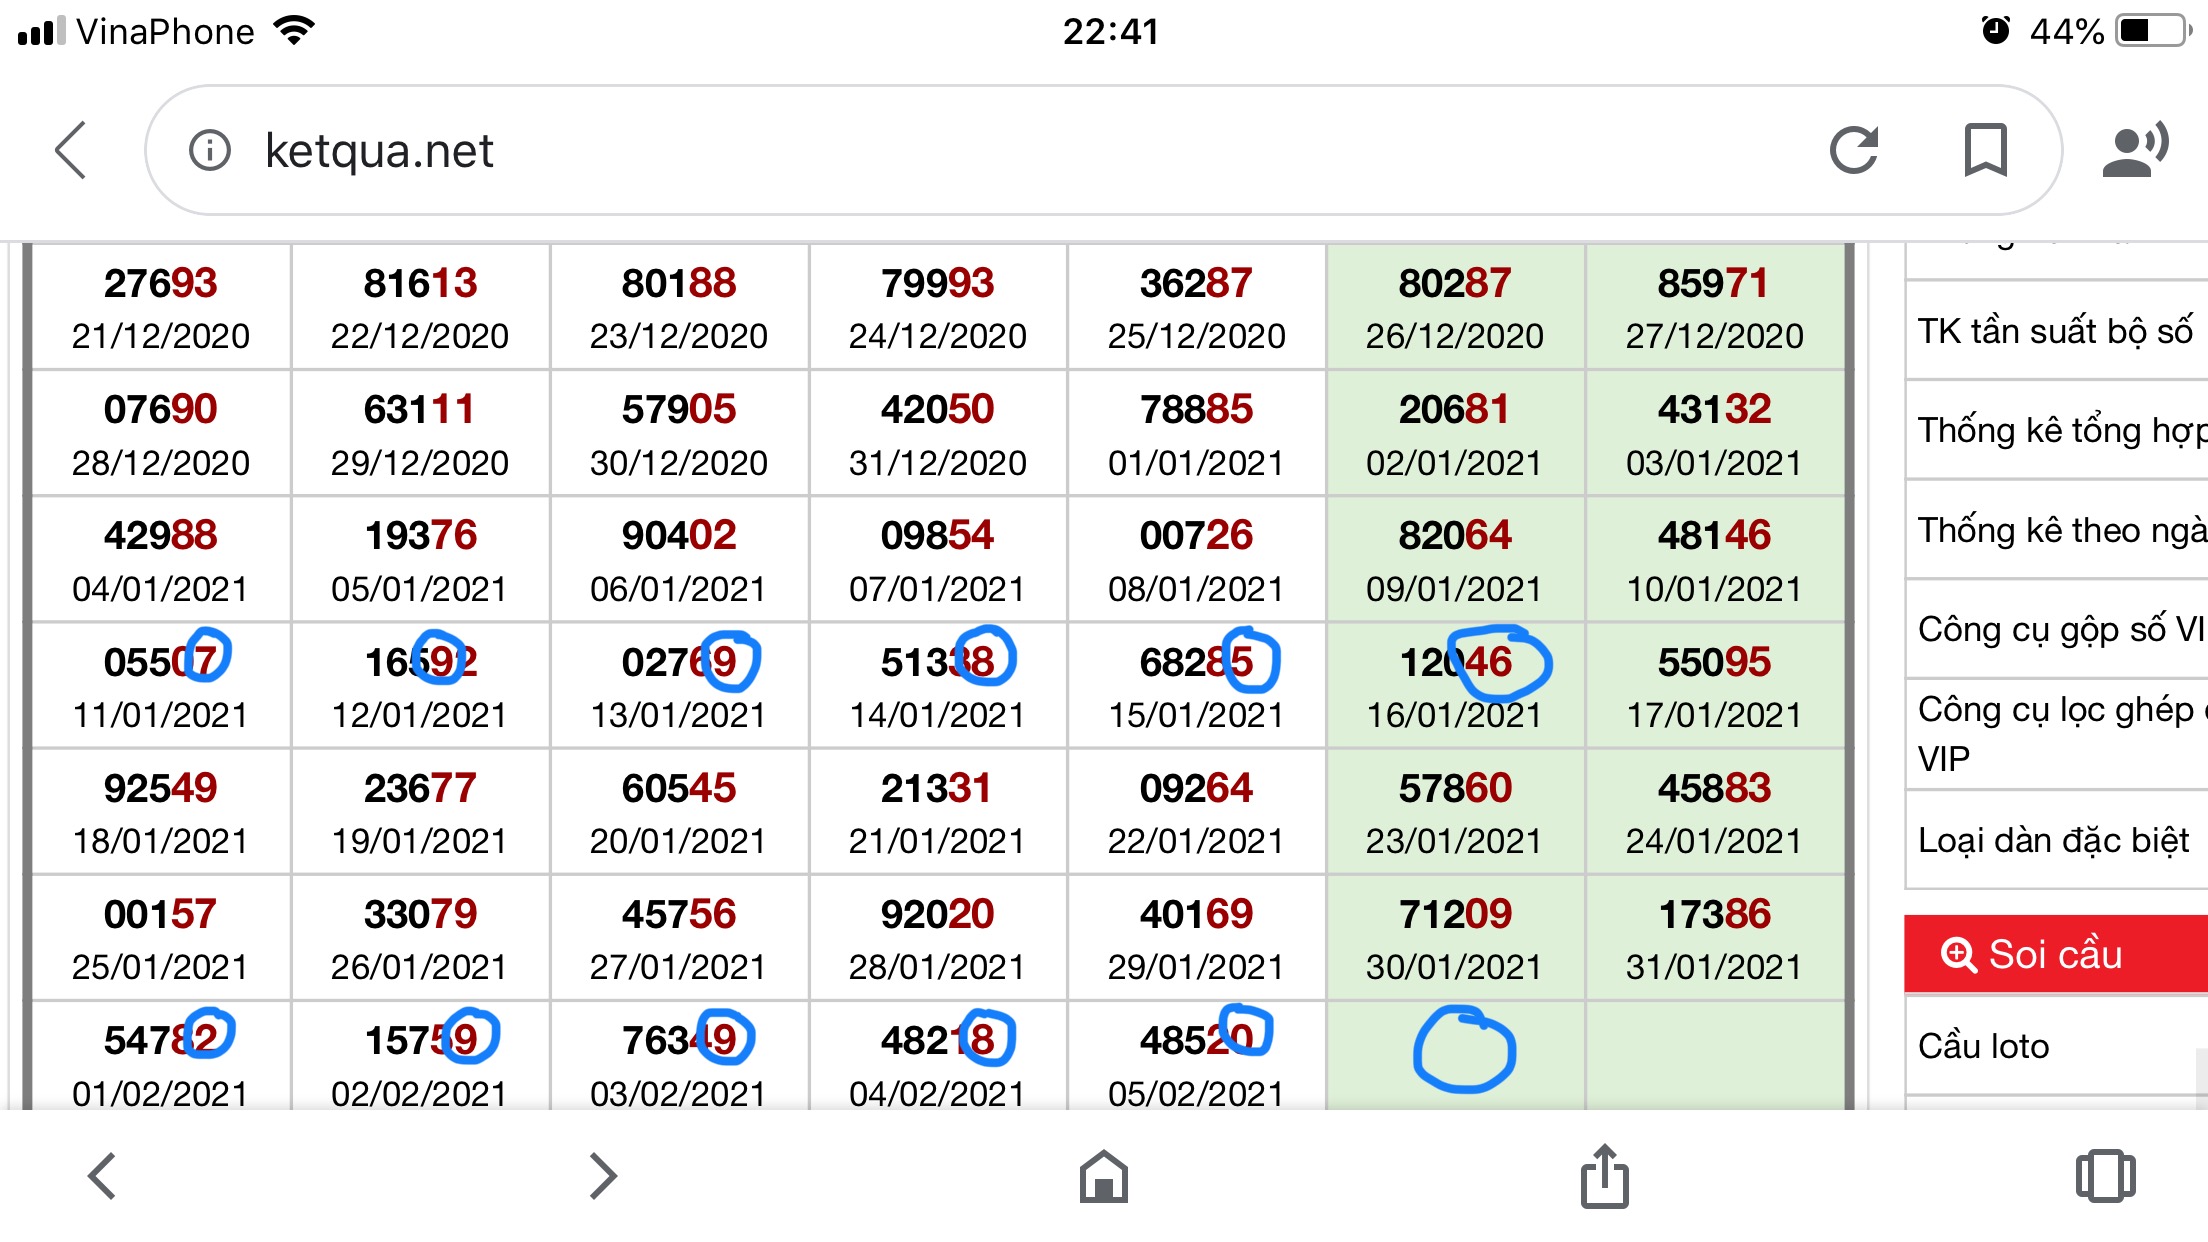
Task: Tap the share icon
Action: click(1604, 1175)
